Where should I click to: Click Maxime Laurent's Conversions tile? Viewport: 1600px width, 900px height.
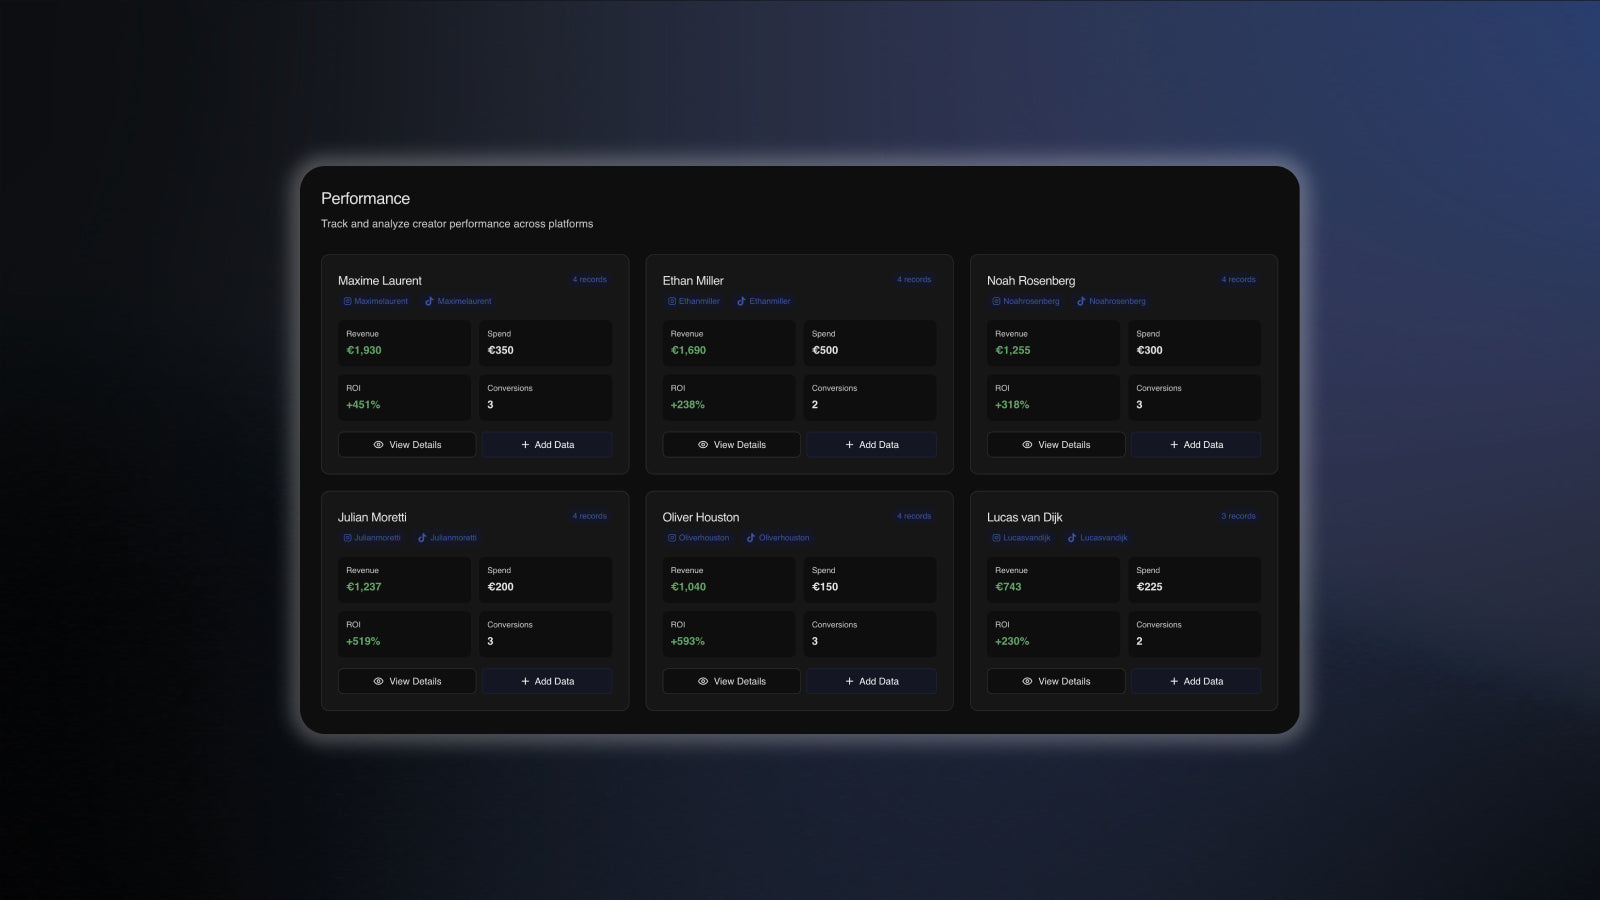(x=546, y=397)
